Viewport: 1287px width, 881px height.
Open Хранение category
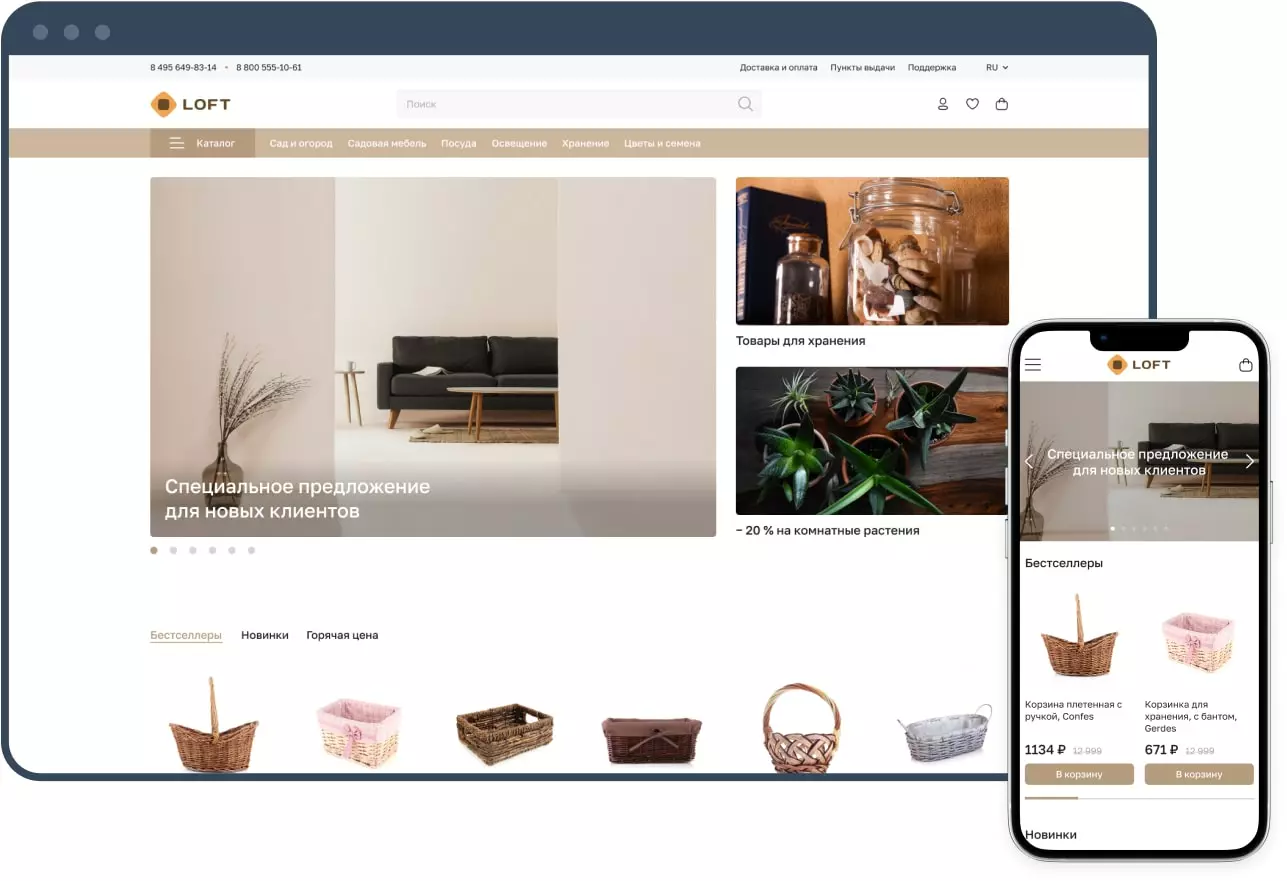point(585,143)
